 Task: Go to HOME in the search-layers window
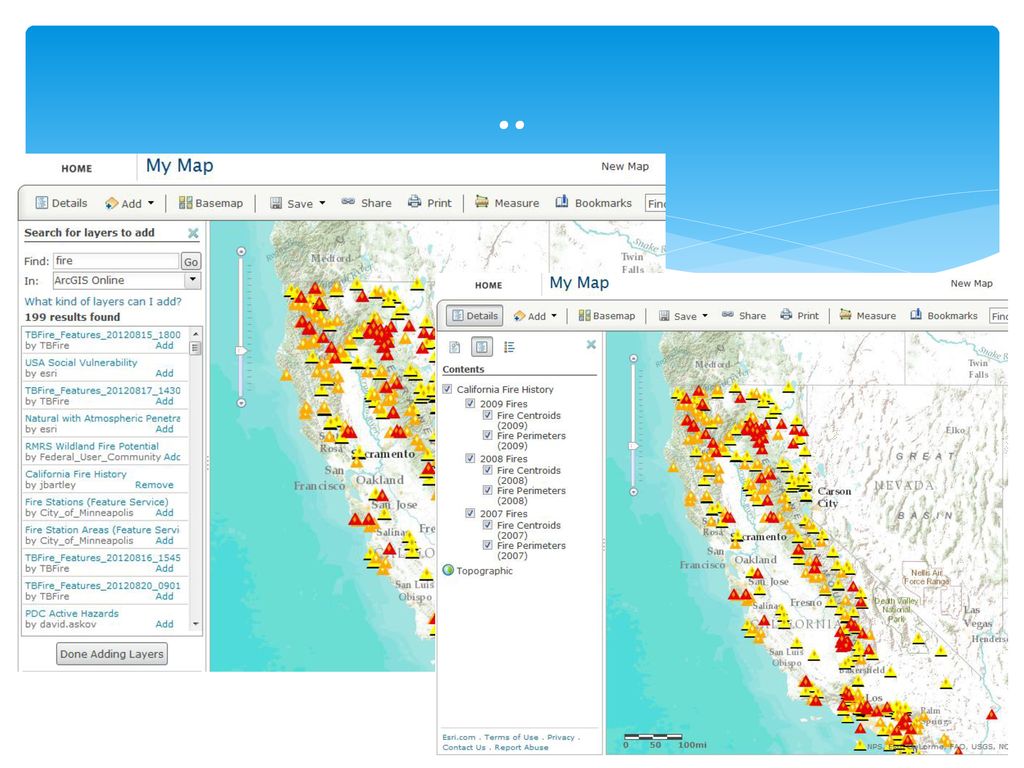tap(77, 168)
